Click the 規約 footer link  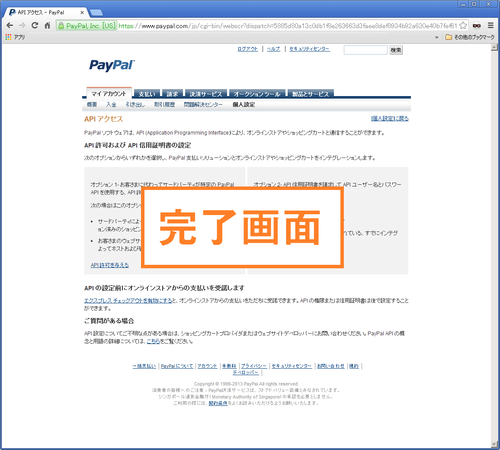pyautogui.click(x=354, y=366)
